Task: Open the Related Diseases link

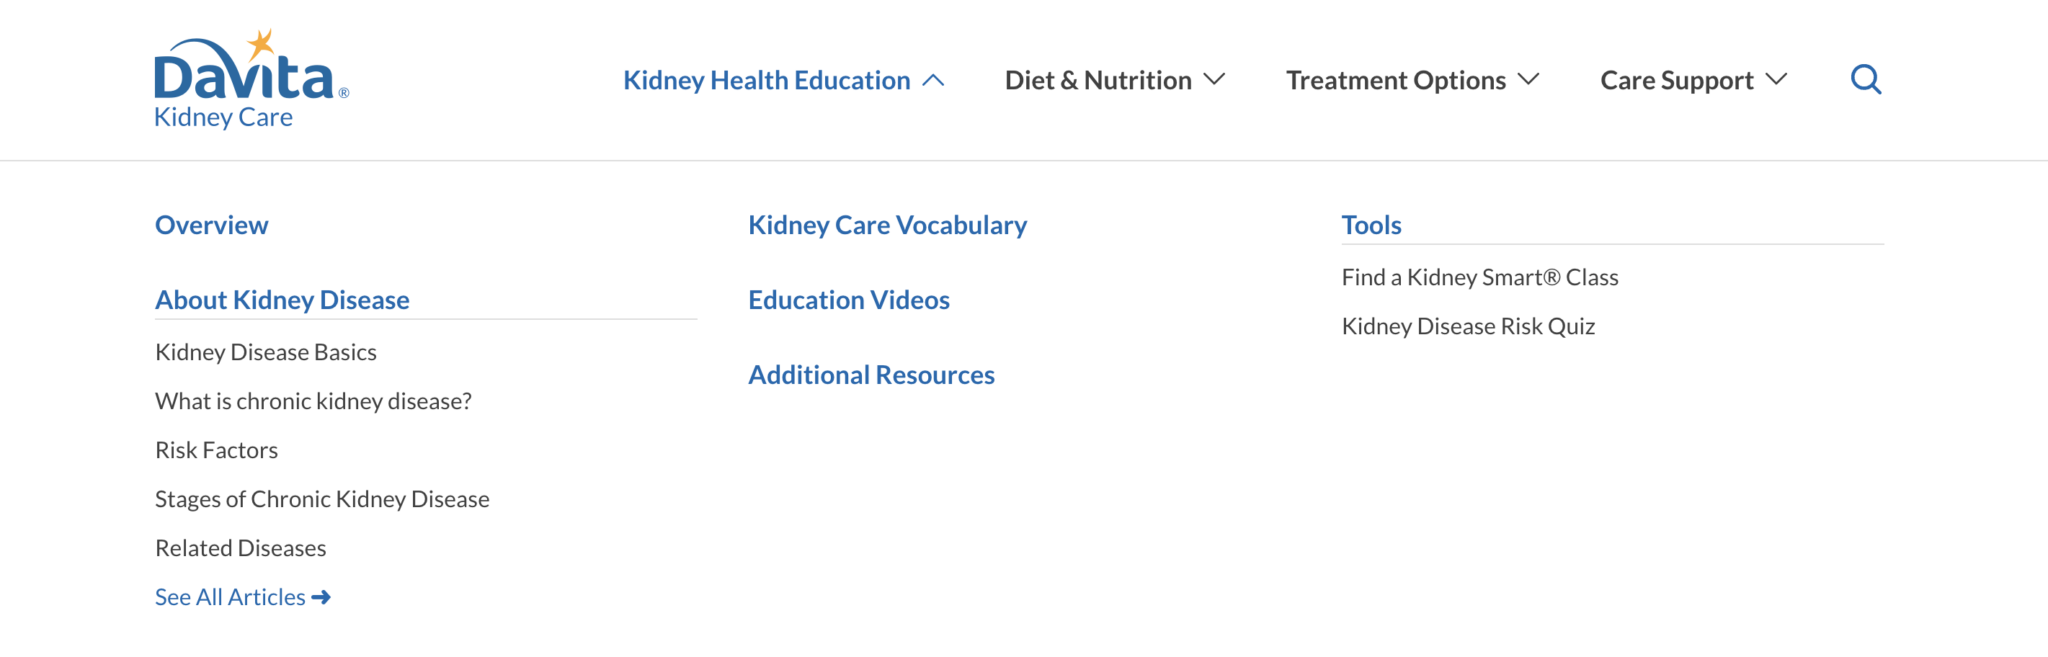Action: 240,548
